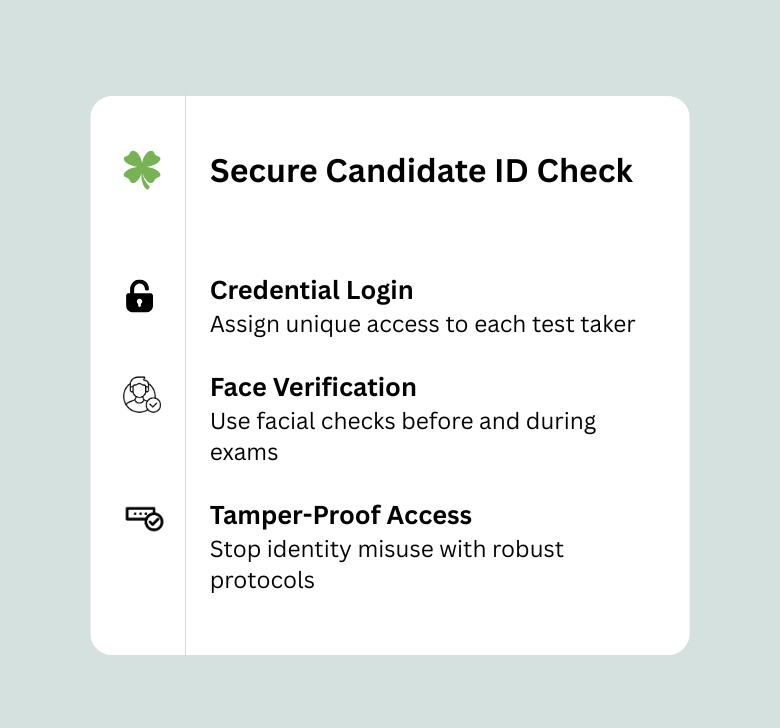The width and height of the screenshot is (780, 728).
Task: Click the word "exams" in the description
Action: pyautogui.click(x=244, y=452)
